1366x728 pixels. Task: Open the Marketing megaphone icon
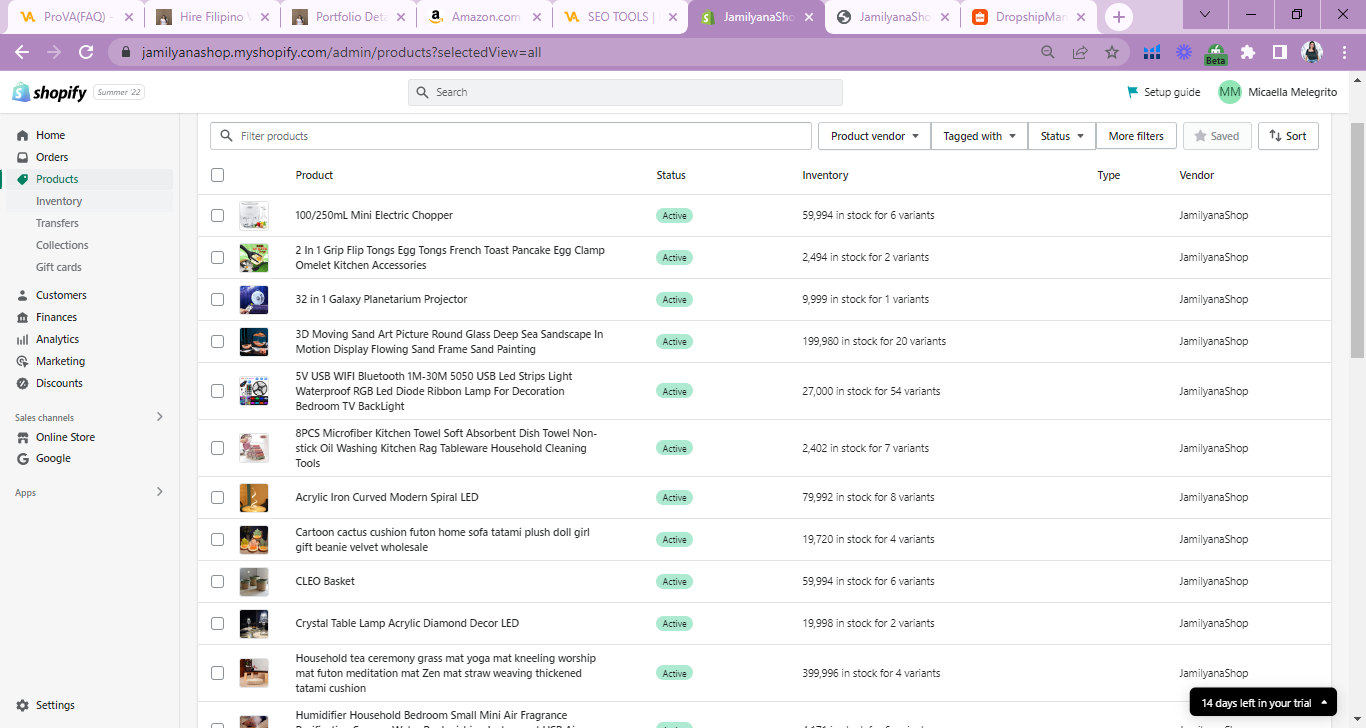(x=22, y=361)
